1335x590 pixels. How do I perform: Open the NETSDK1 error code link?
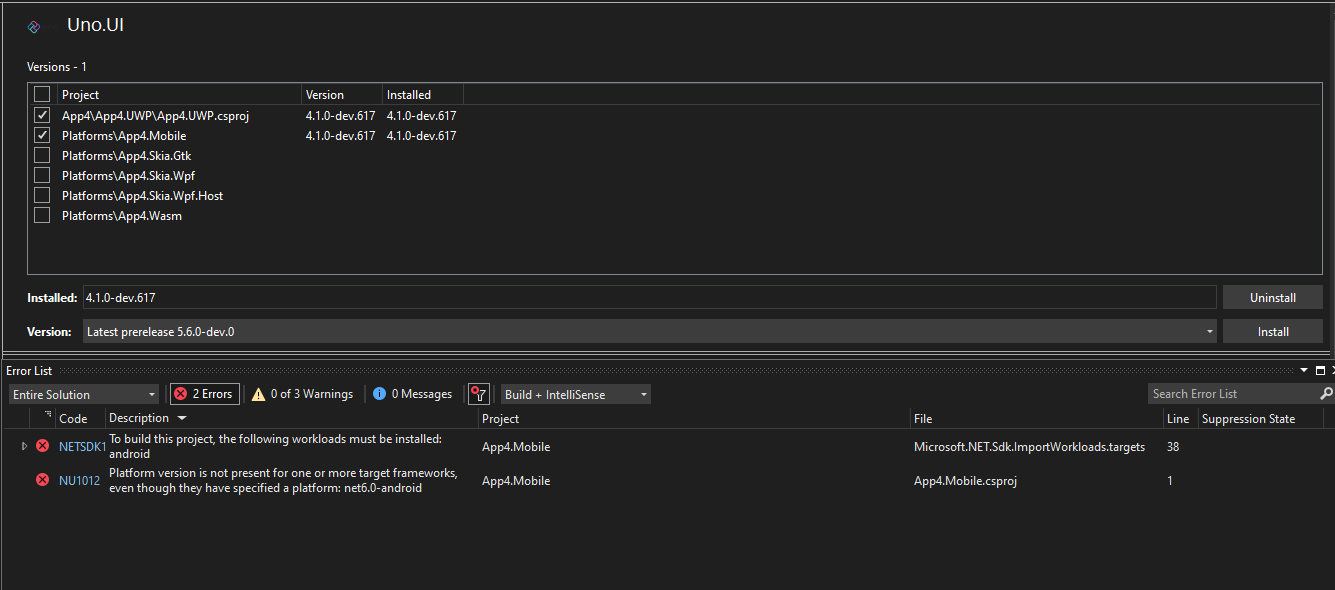(82, 446)
